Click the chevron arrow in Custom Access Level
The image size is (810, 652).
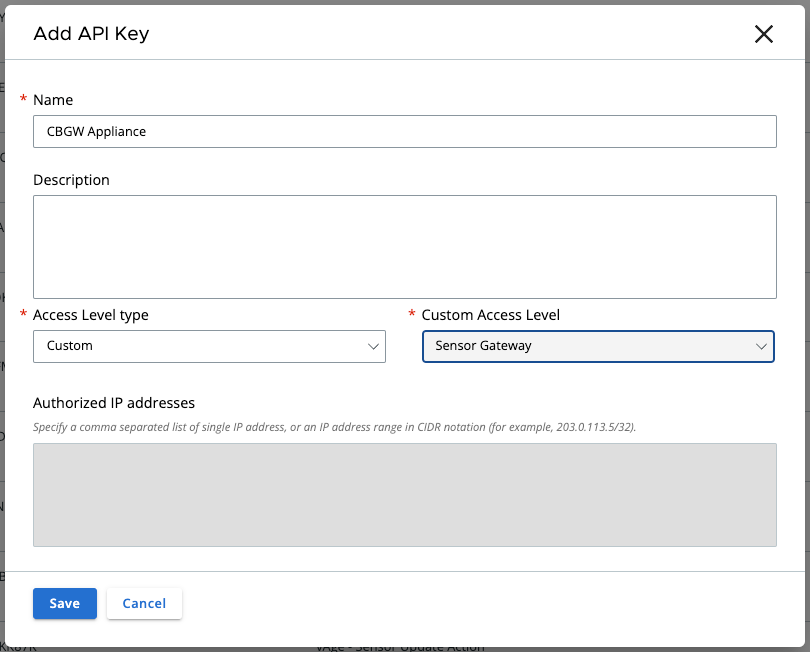coord(762,346)
